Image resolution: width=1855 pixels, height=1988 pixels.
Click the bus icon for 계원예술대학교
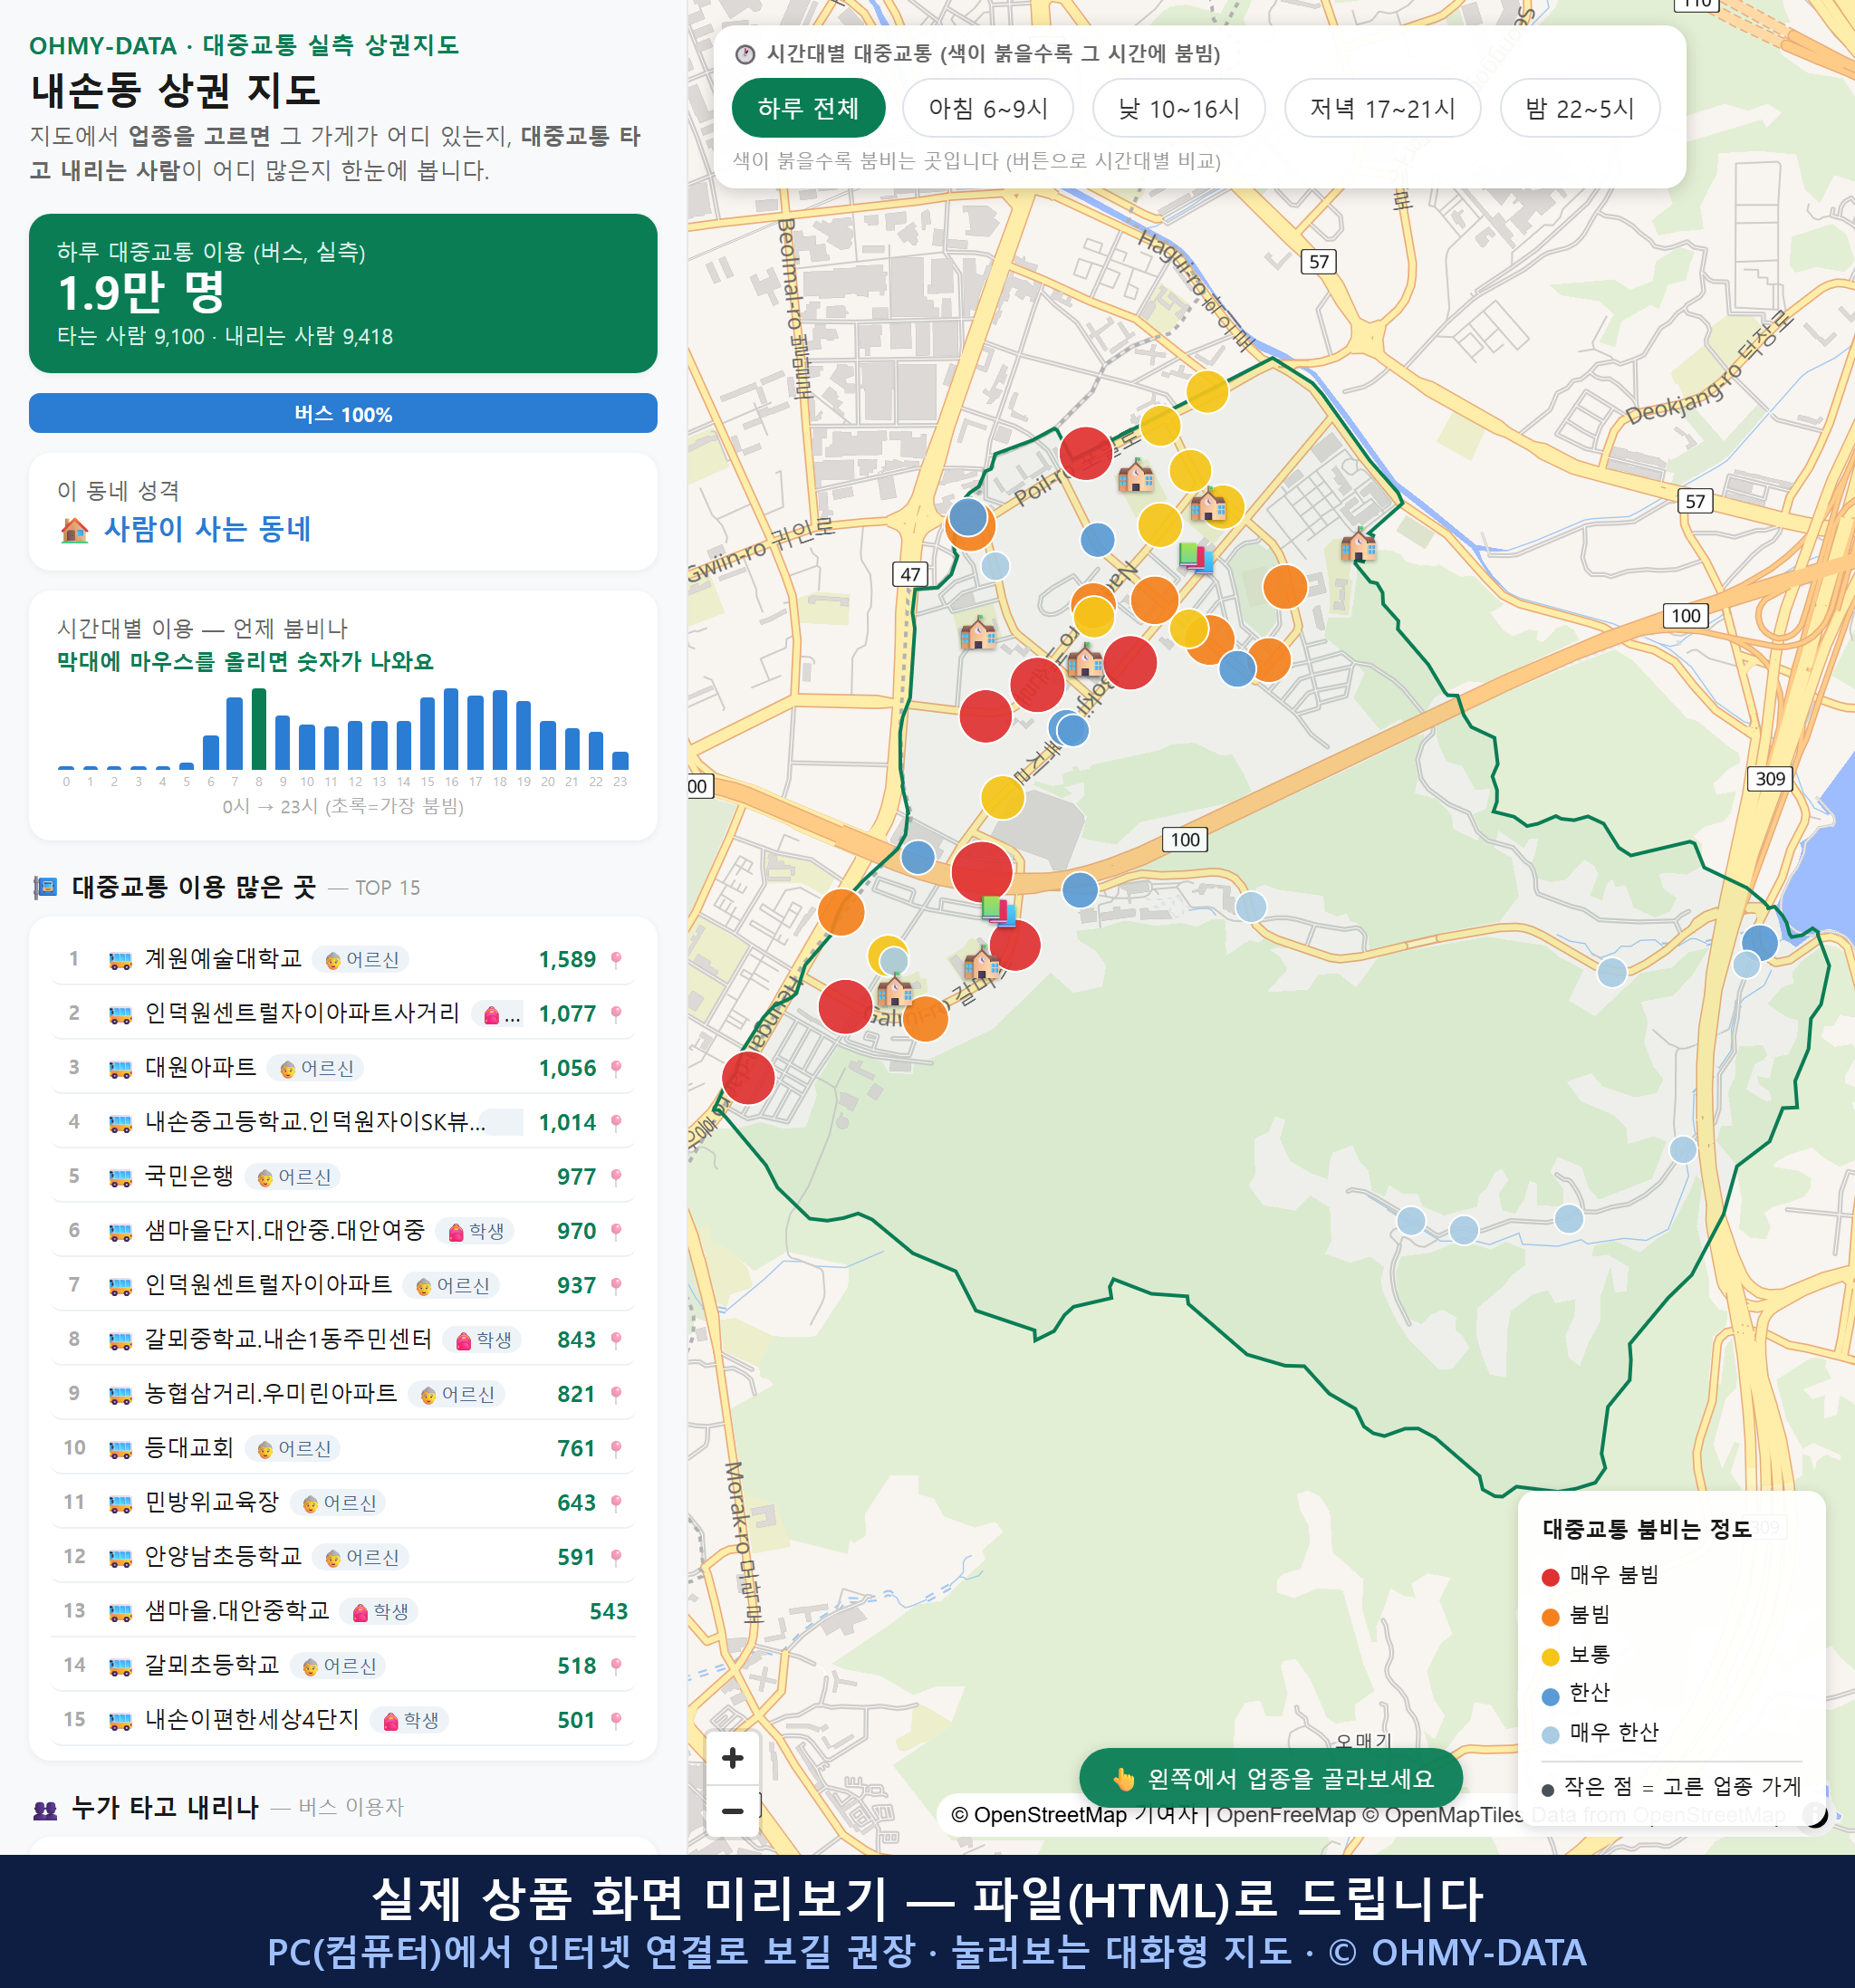(120, 960)
